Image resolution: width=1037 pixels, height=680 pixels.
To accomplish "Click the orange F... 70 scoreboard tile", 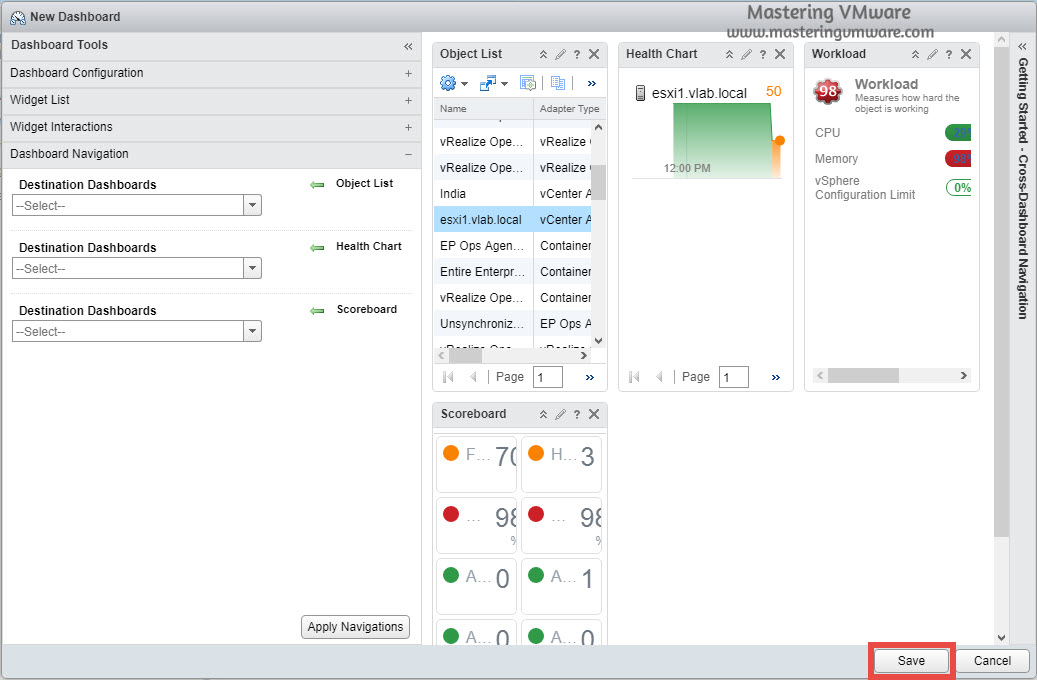I will click(x=476, y=464).
